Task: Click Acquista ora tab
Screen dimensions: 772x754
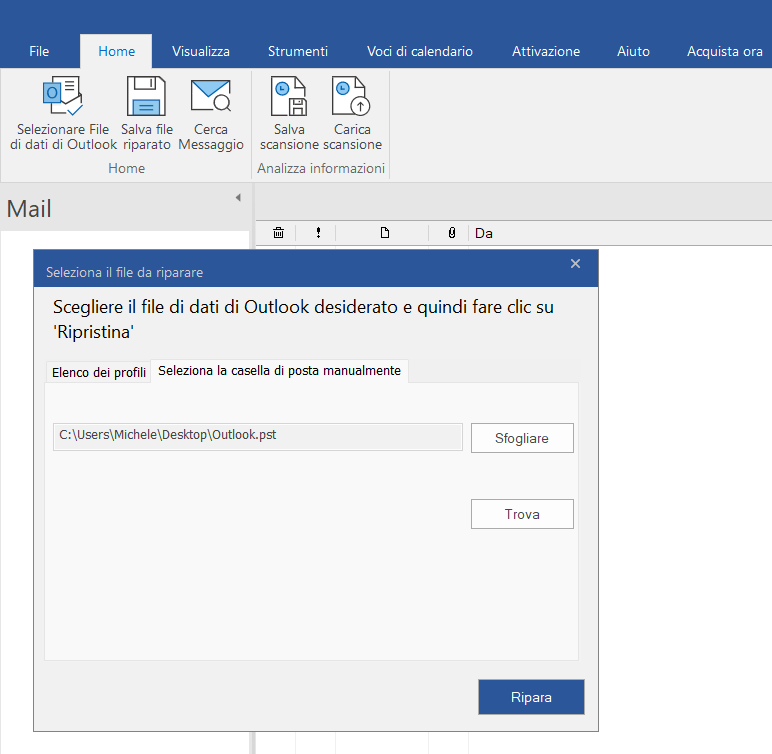Action: tap(725, 51)
